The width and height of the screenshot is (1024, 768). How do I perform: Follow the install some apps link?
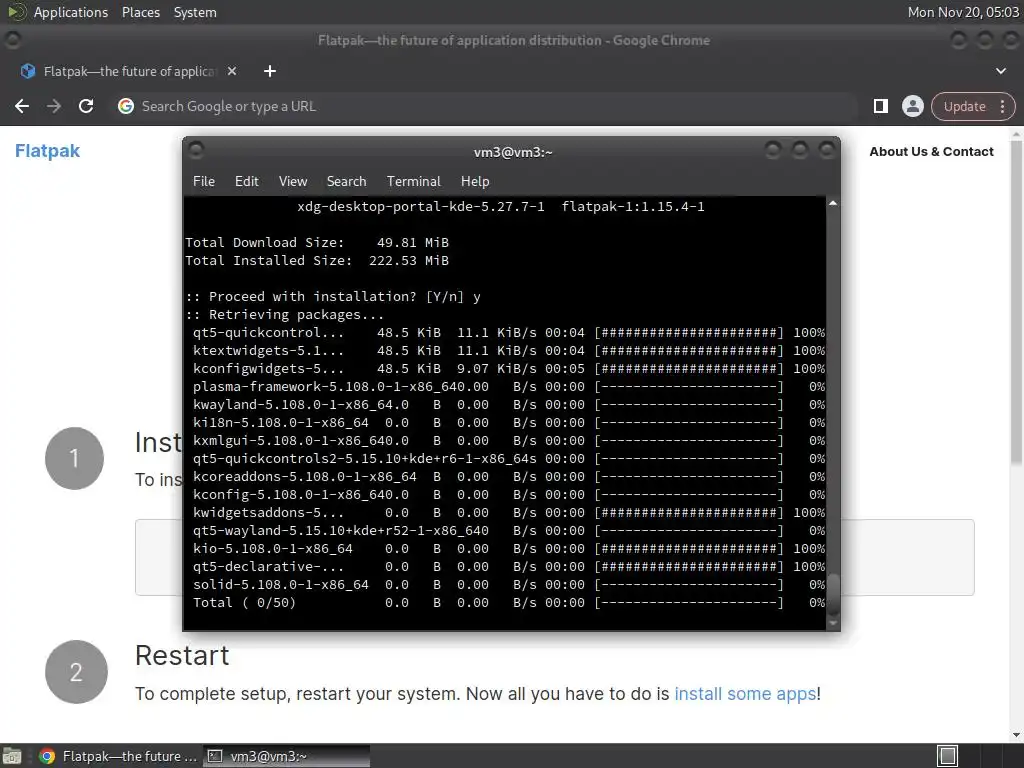coord(745,694)
